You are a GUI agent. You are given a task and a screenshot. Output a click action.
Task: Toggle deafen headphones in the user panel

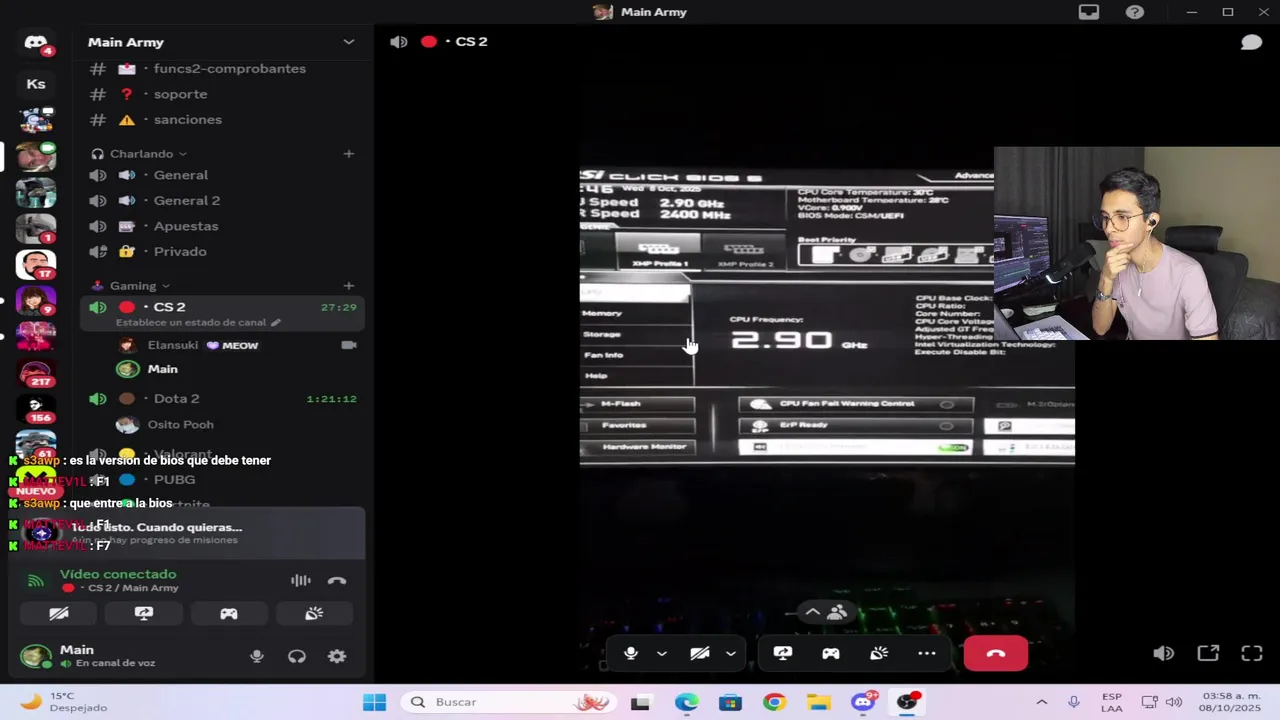(x=297, y=657)
